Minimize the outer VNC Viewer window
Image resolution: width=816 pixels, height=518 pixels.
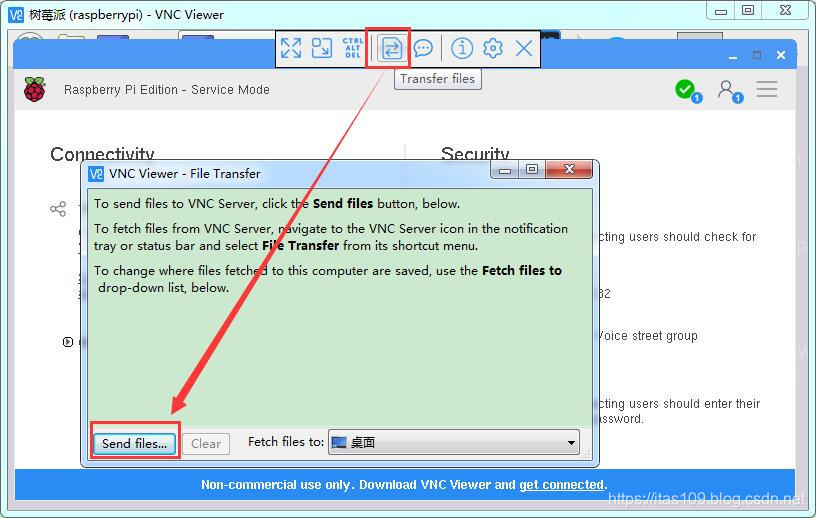(721, 11)
